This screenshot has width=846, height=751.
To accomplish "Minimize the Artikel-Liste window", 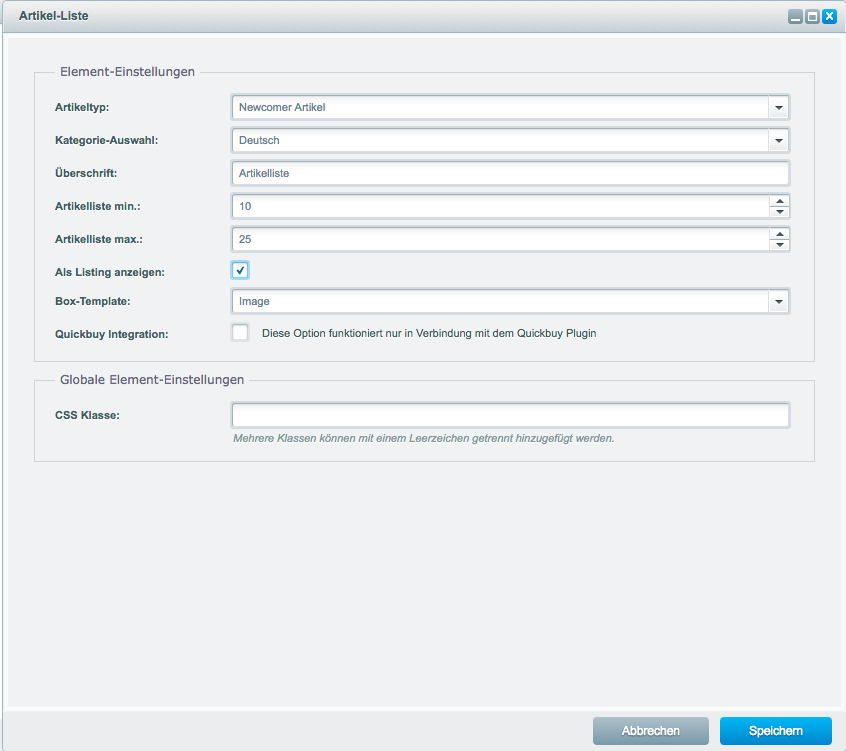I will 795,16.
